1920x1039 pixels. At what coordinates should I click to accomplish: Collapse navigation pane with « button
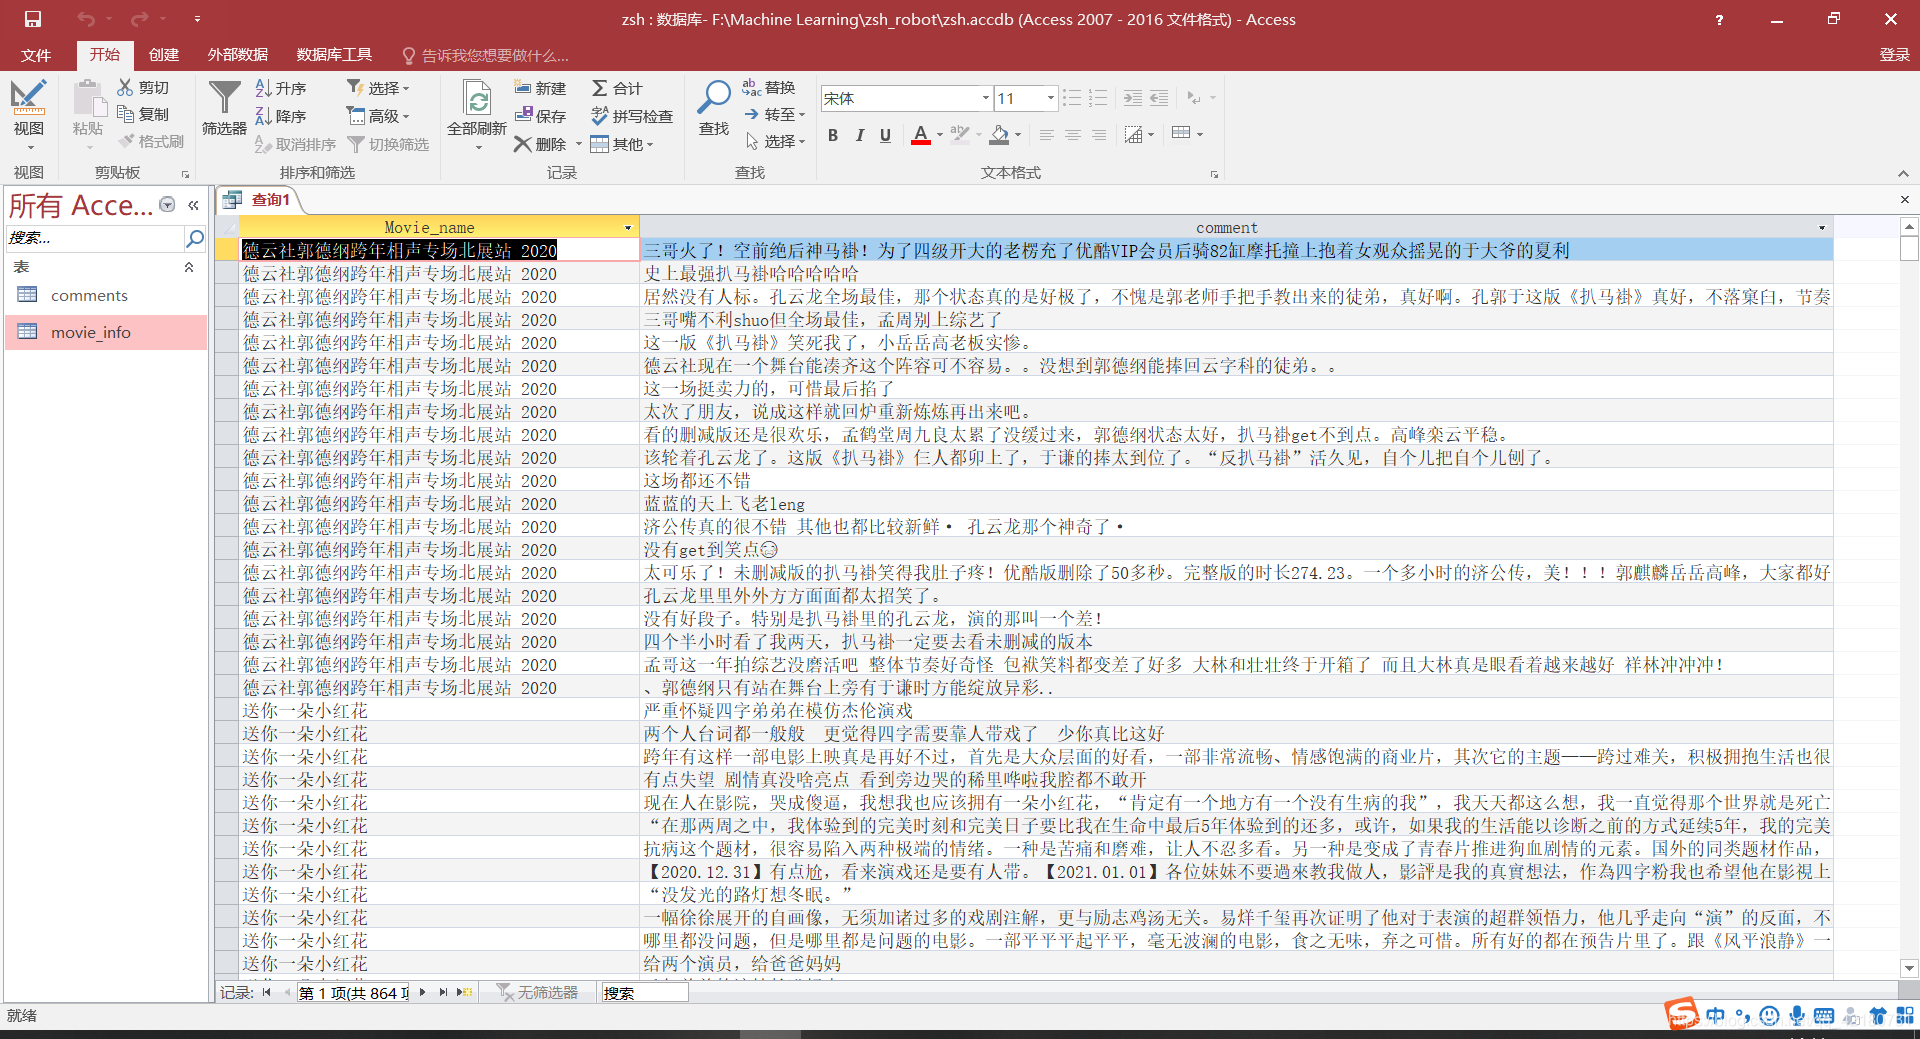point(193,205)
